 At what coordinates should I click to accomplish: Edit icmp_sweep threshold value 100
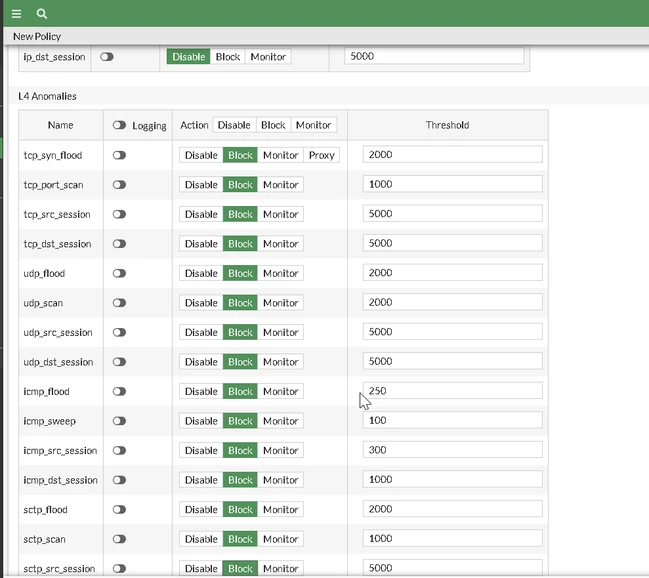pyautogui.click(x=453, y=420)
